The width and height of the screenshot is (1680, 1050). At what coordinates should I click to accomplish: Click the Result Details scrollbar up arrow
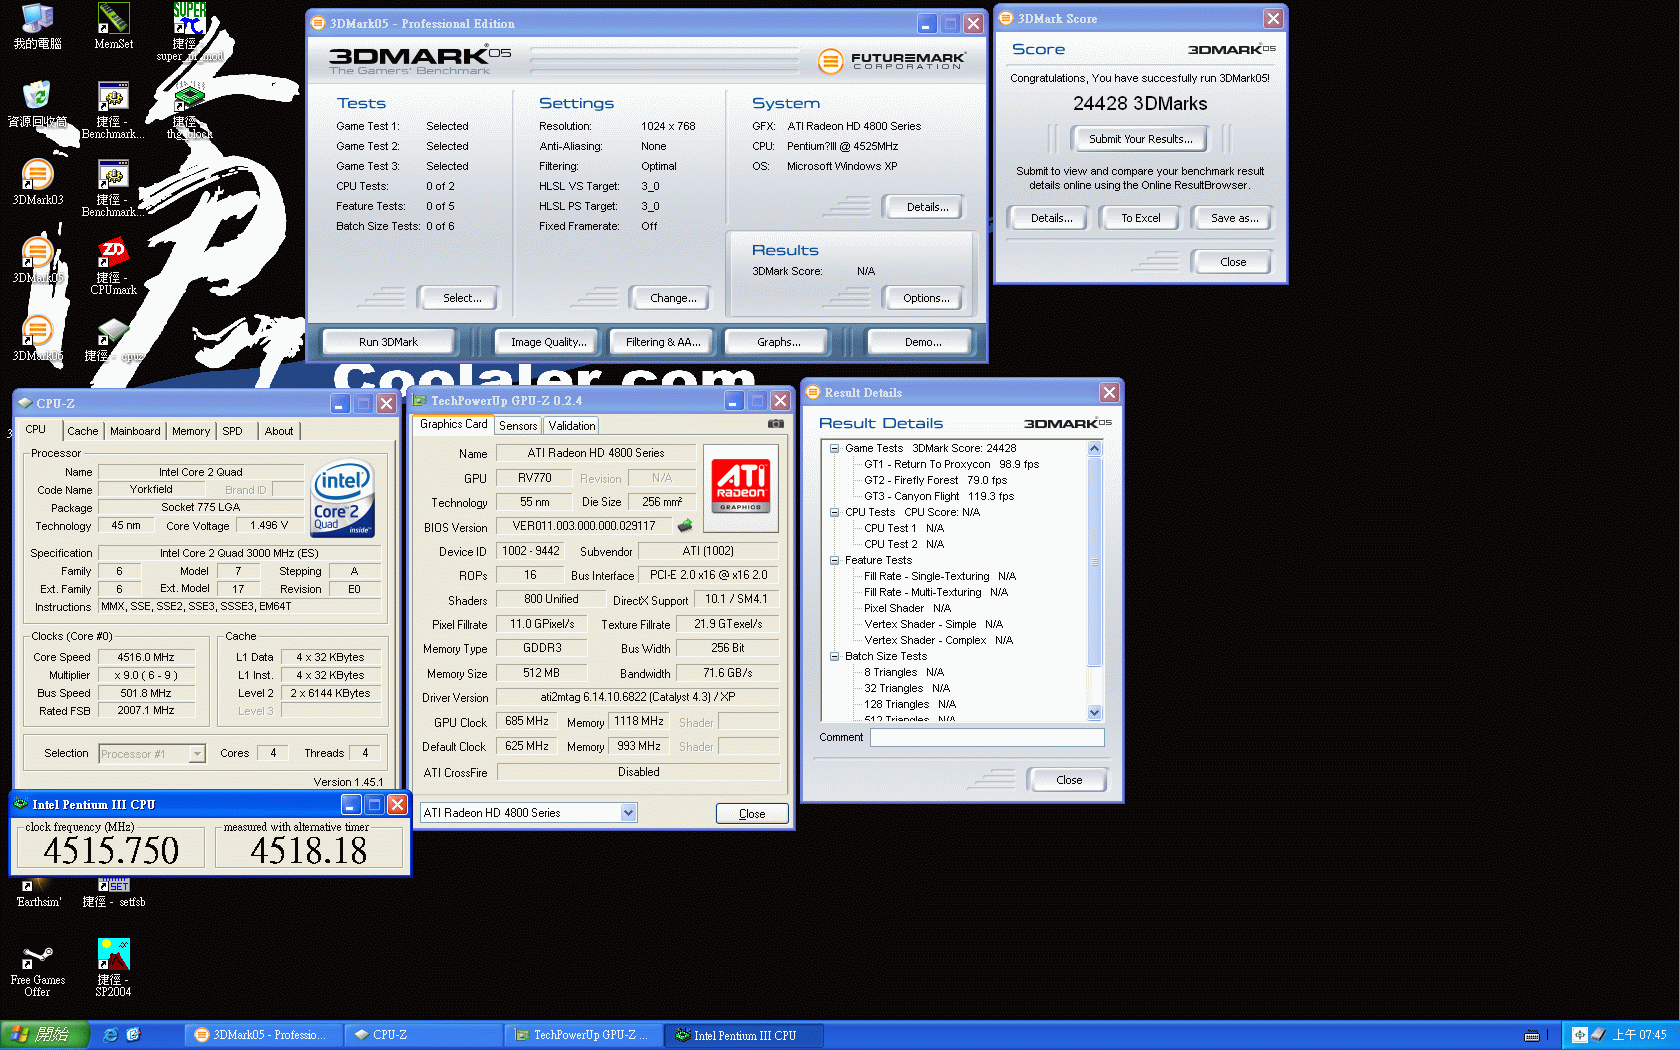click(1094, 449)
